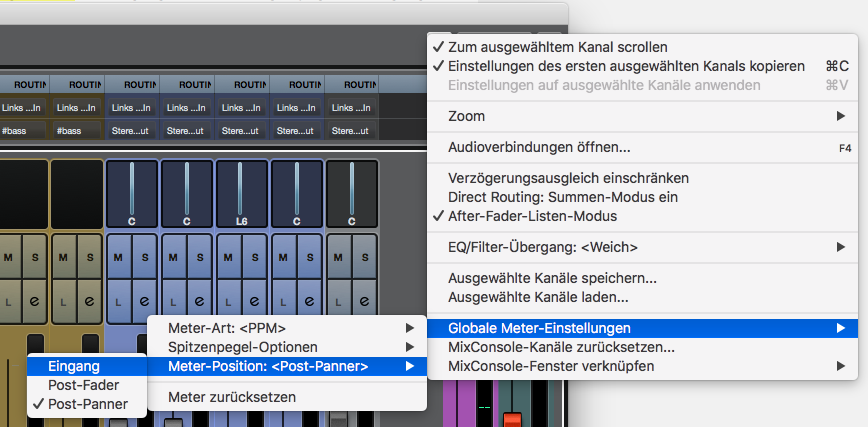Image resolution: width=868 pixels, height=427 pixels.
Task: Expand 'EQ/Filter-Übergang: <Weich>' submenu
Action: tap(642, 247)
